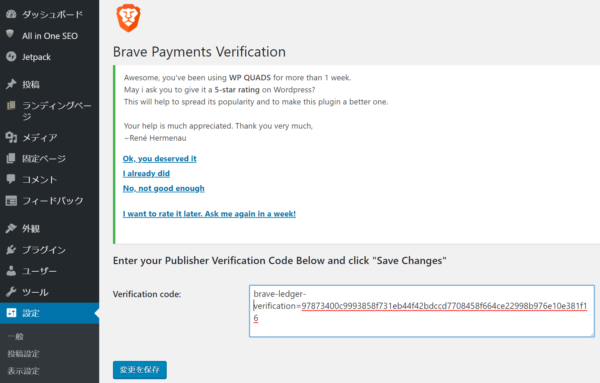Click the users person icon
The width and height of the screenshot is (600, 383).
[x=11, y=271]
